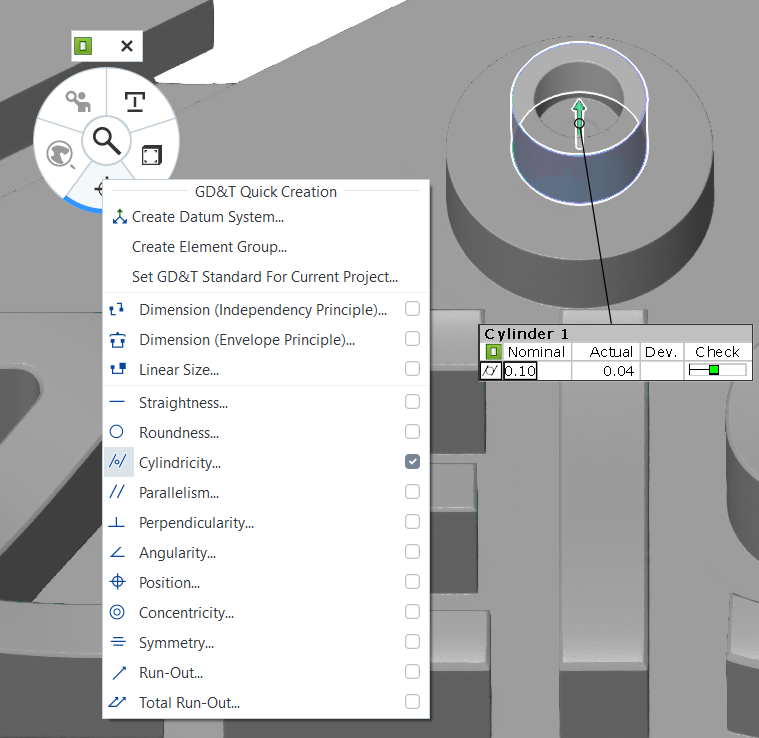Enable the Roundness checkbox
The width and height of the screenshot is (759, 738).
pyautogui.click(x=412, y=432)
